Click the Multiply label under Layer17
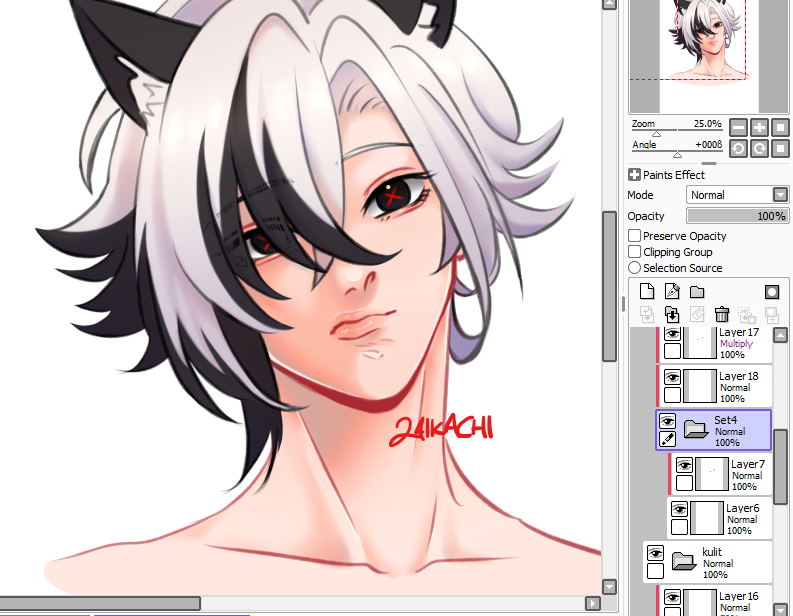 coord(736,343)
